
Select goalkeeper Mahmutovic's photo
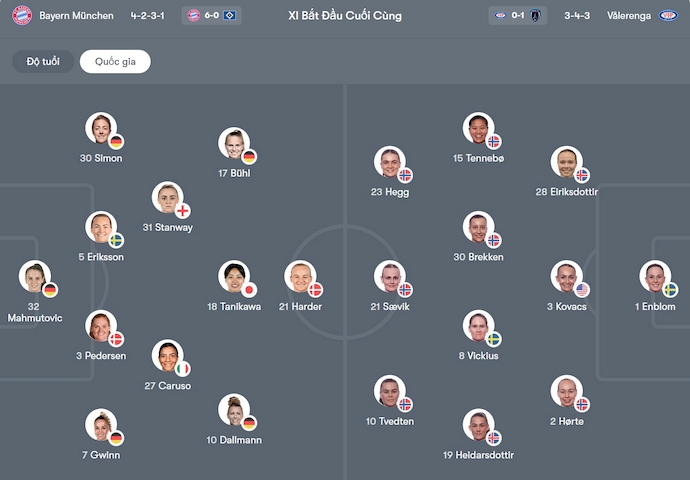(34, 276)
